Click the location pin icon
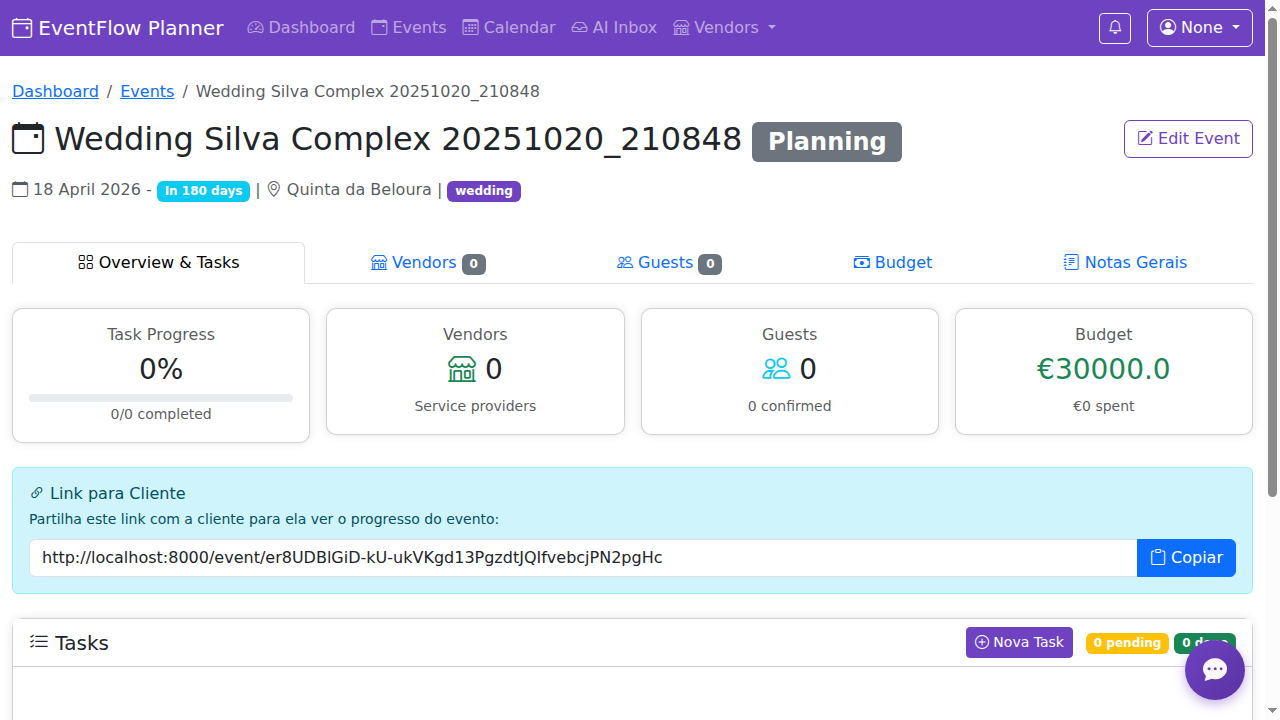This screenshot has height=720, width=1280. tap(274, 190)
